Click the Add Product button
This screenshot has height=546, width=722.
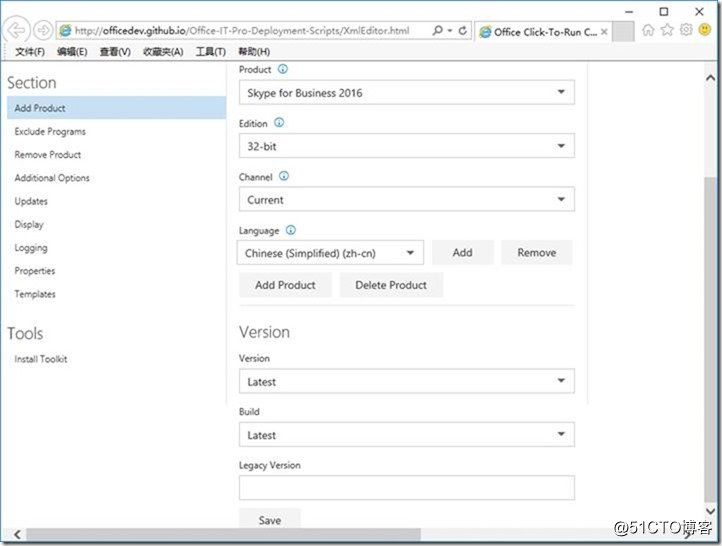coord(285,285)
